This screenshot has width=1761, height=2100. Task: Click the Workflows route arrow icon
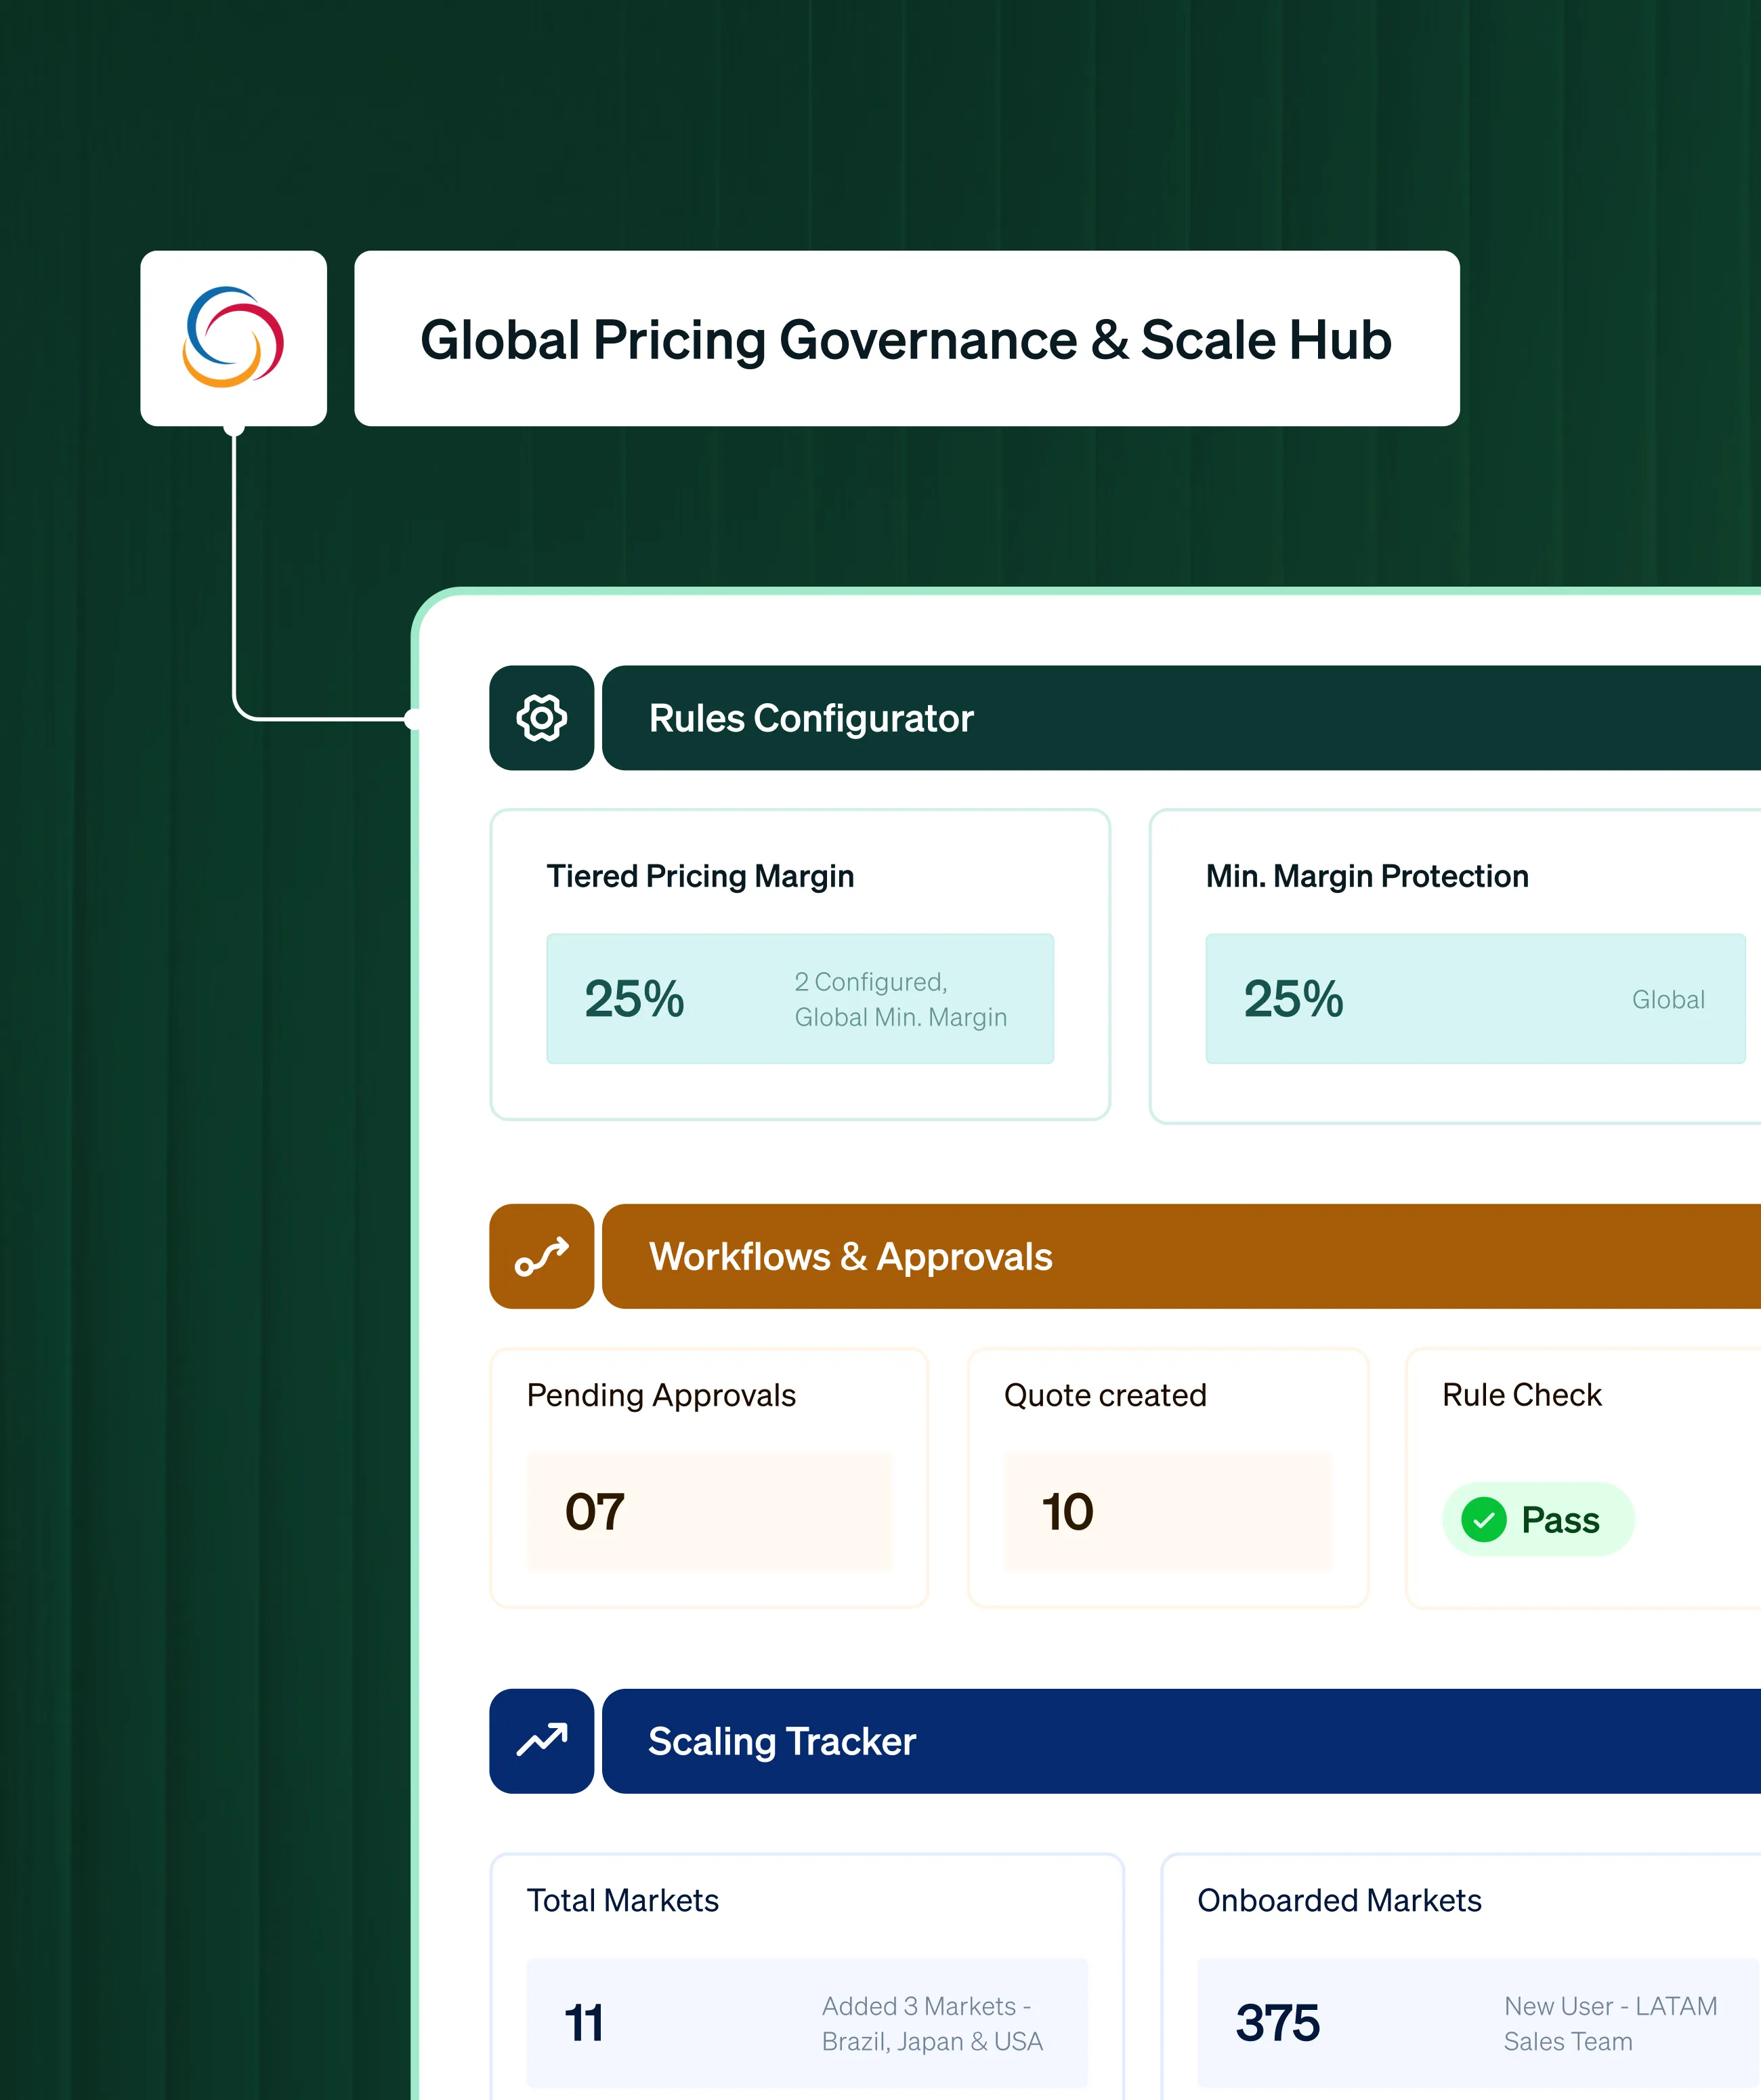541,1256
